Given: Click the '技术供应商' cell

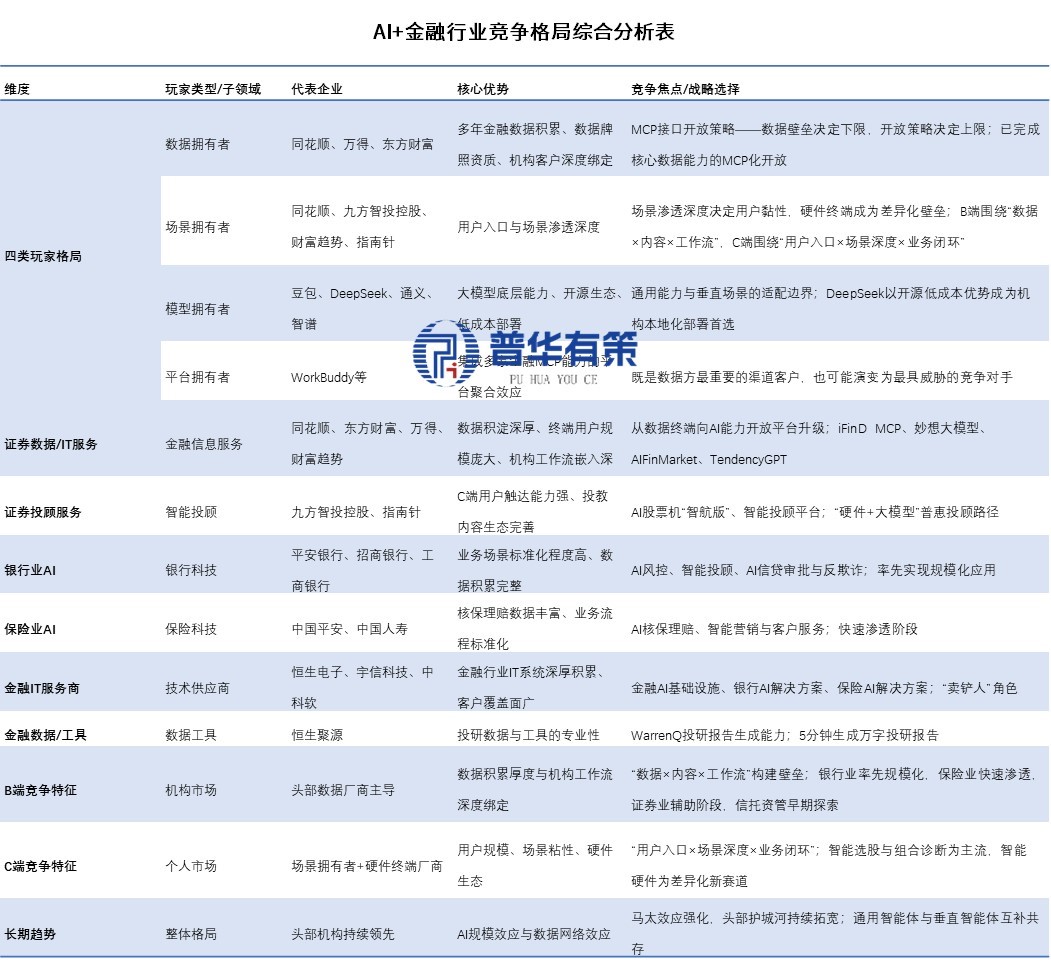Looking at the screenshot, I should [198, 688].
